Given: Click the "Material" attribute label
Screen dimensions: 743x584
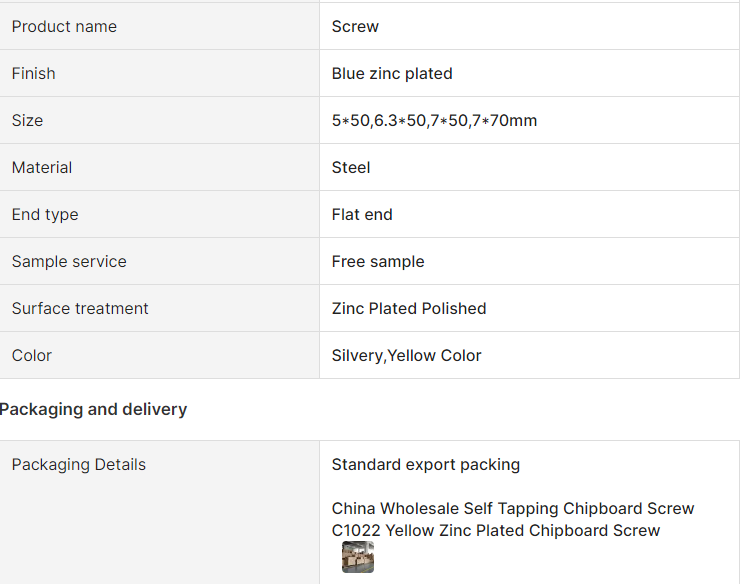Looking at the screenshot, I should [42, 168].
